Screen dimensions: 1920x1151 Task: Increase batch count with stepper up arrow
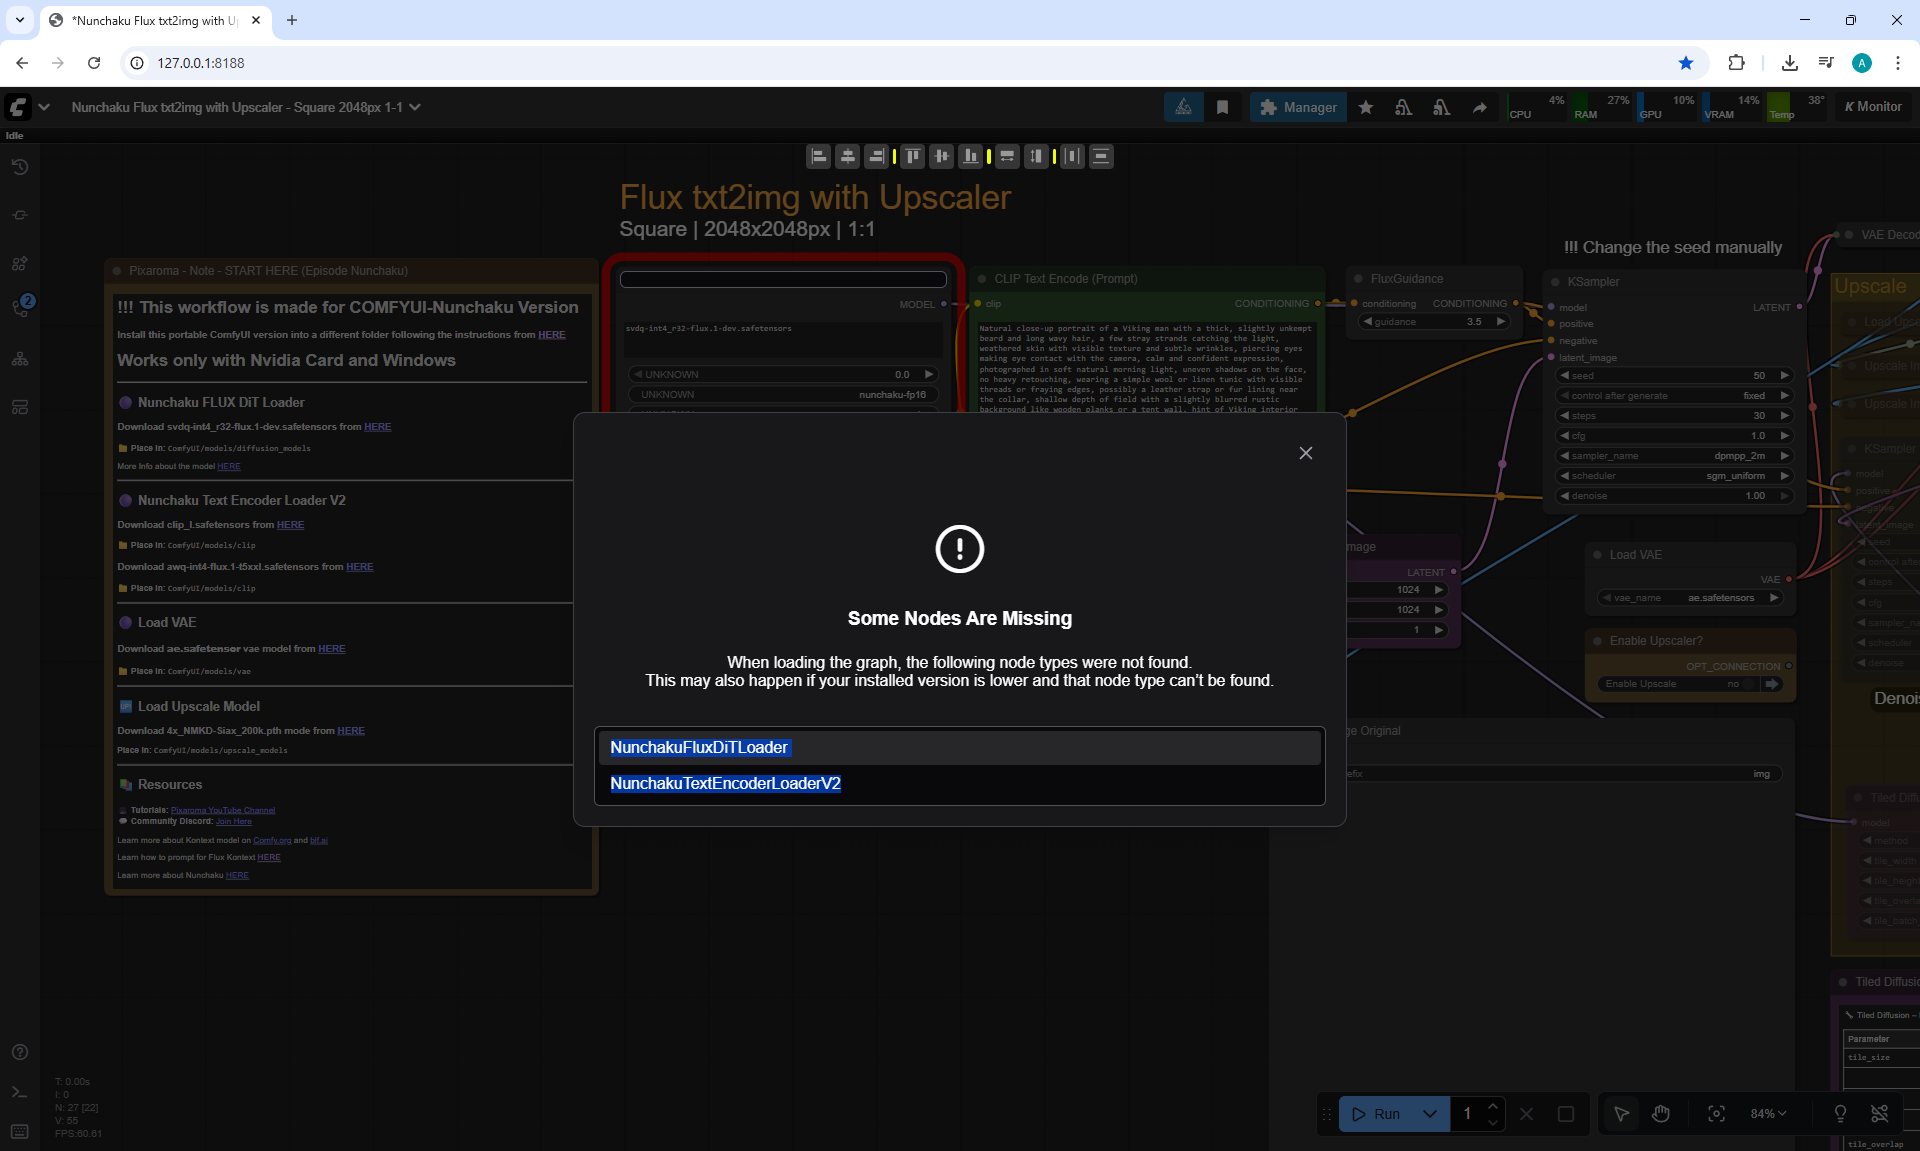point(1493,1106)
